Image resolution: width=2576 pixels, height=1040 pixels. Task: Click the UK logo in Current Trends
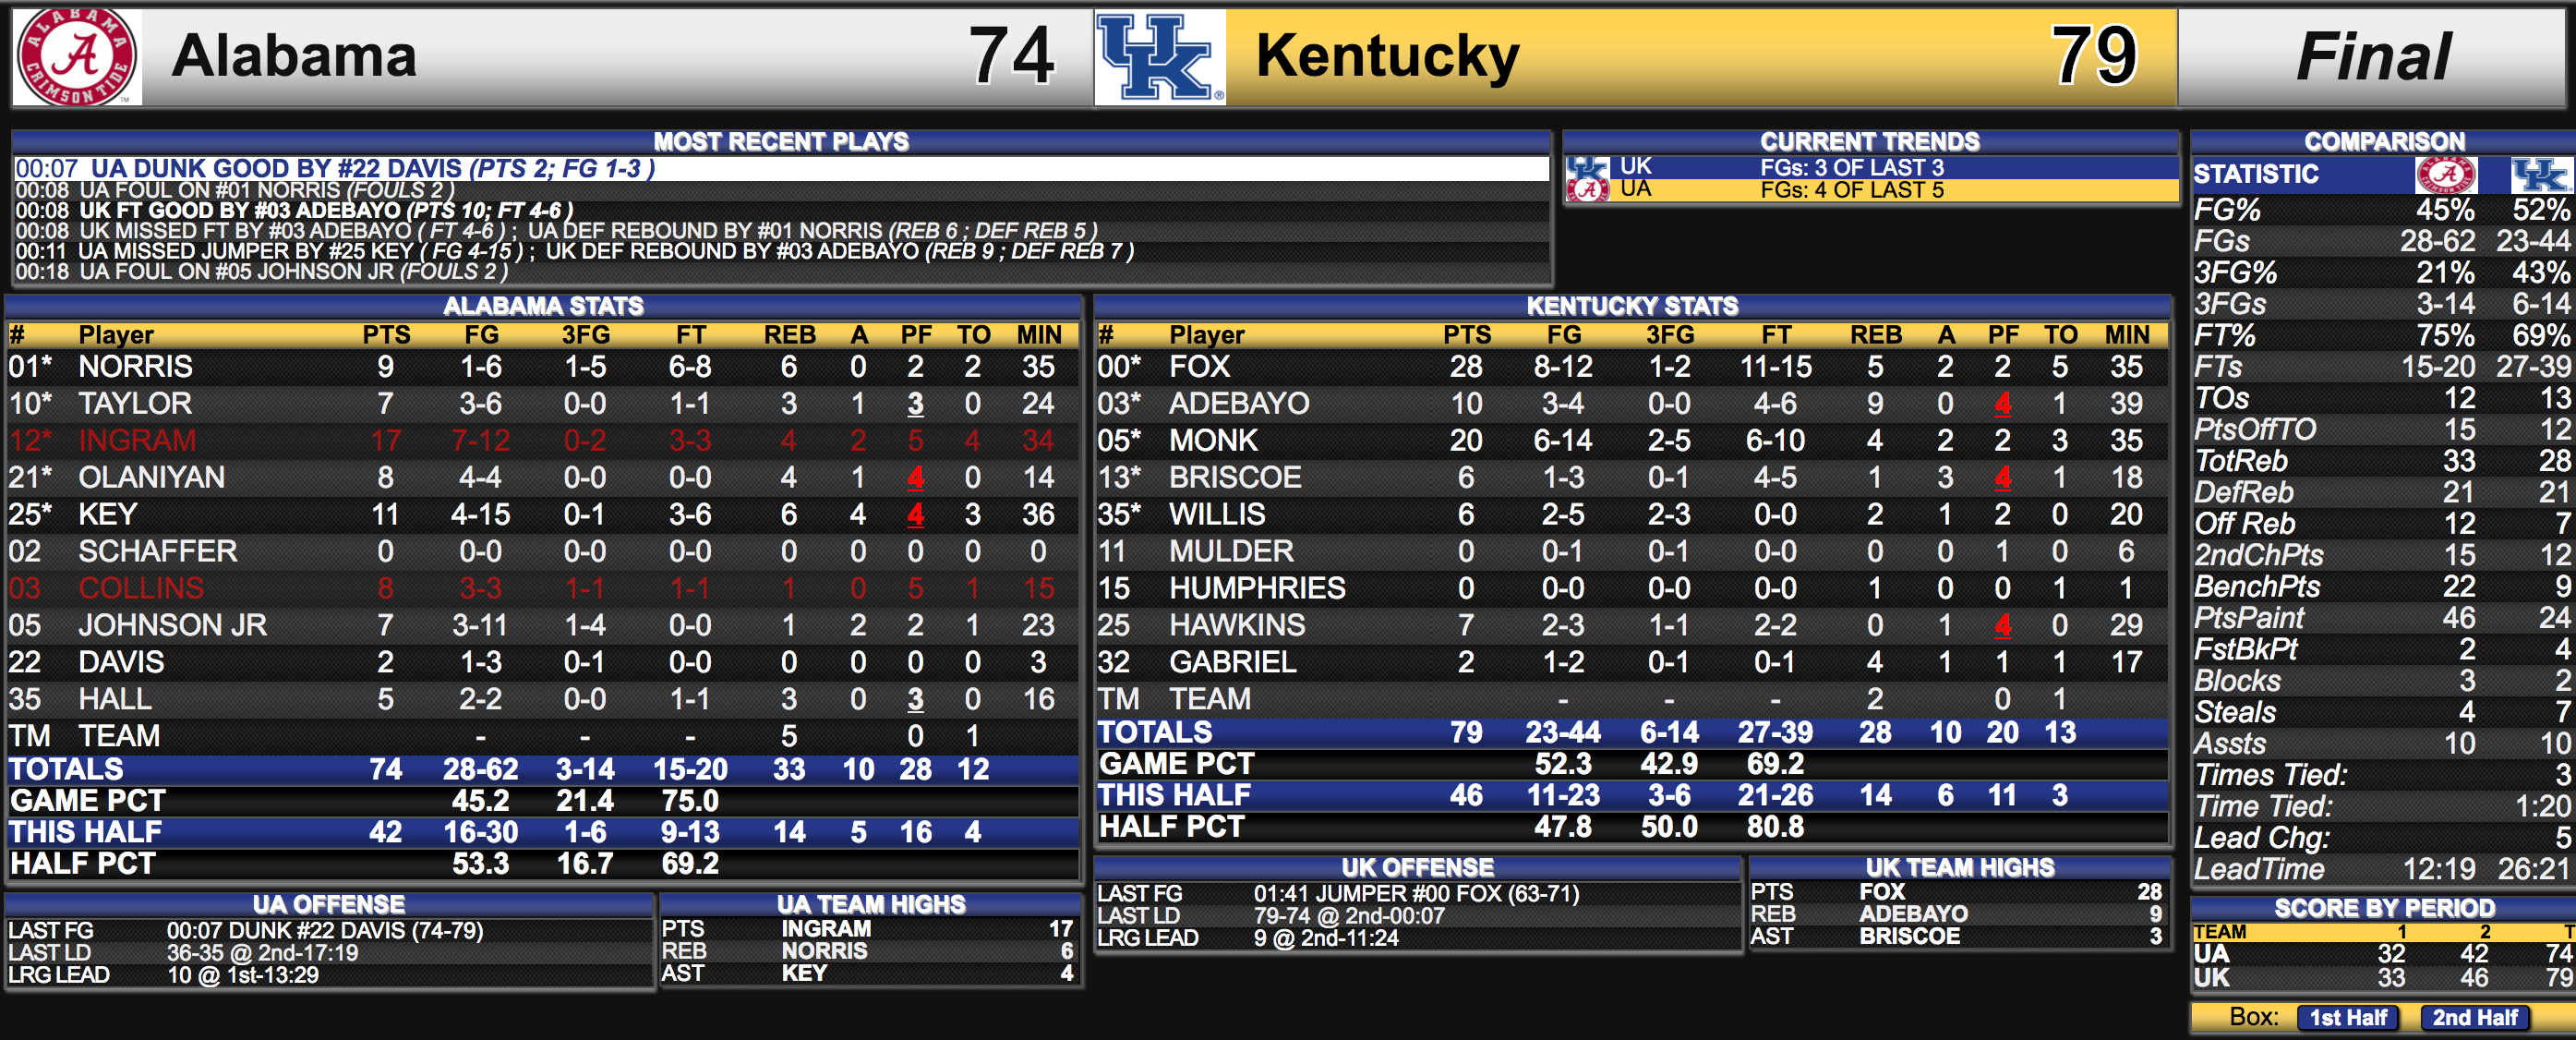(x=1587, y=167)
